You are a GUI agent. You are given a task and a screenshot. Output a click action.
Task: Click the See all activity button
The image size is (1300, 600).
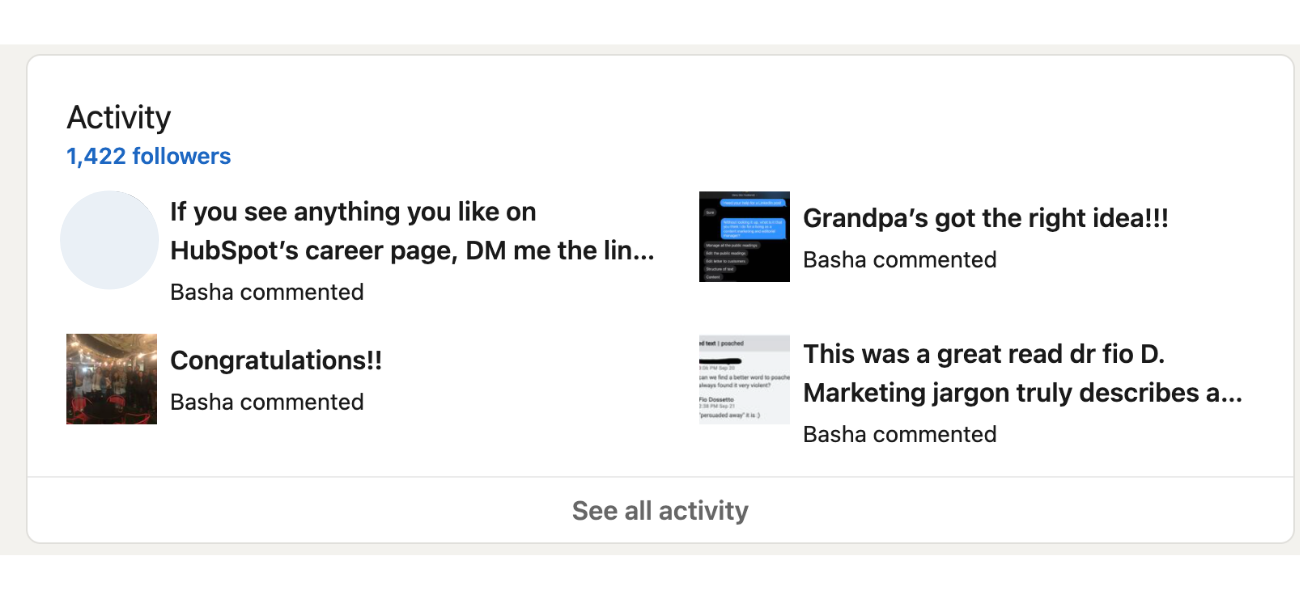660,510
